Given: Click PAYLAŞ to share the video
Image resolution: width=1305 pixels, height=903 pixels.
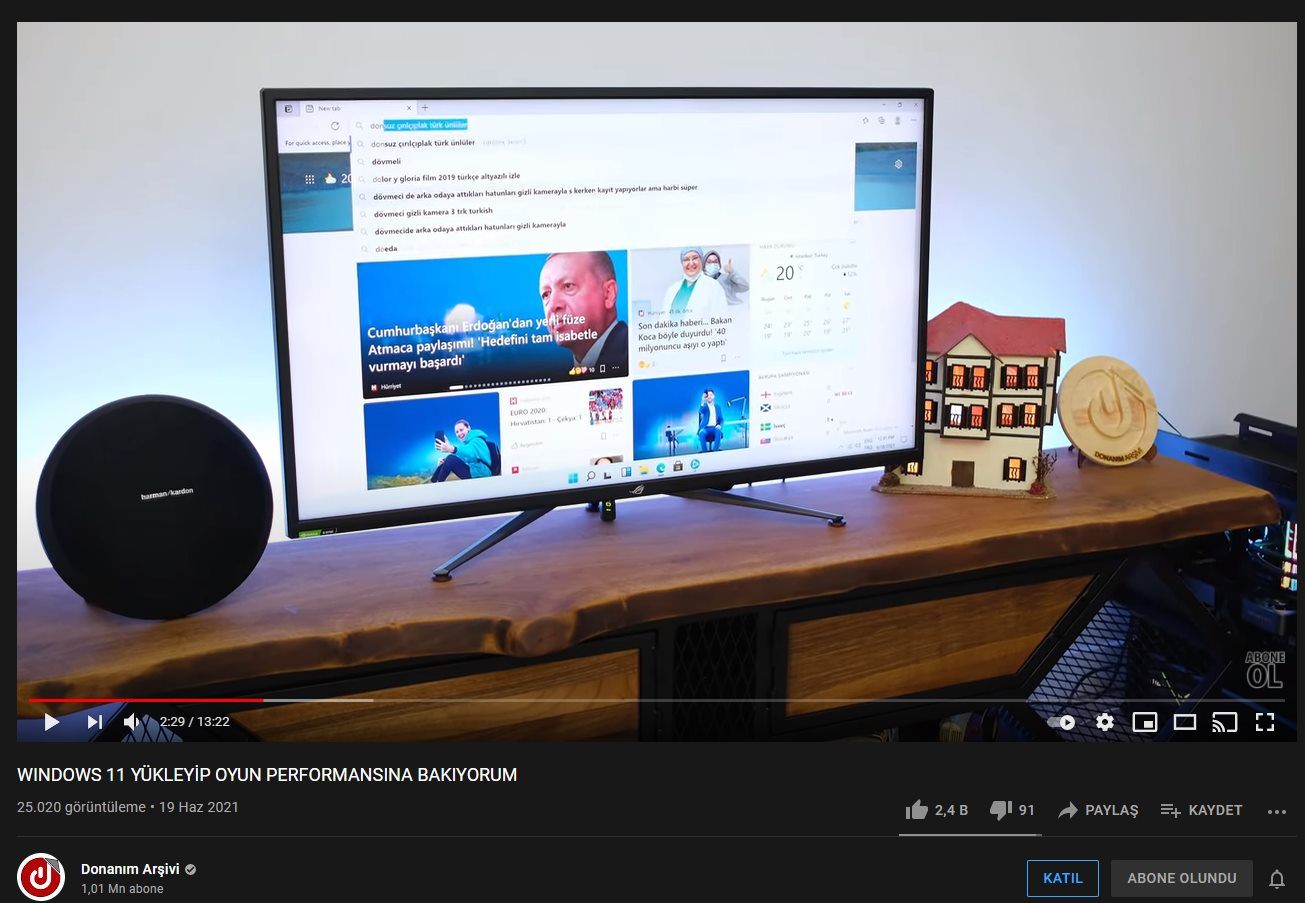Looking at the screenshot, I should [1098, 810].
